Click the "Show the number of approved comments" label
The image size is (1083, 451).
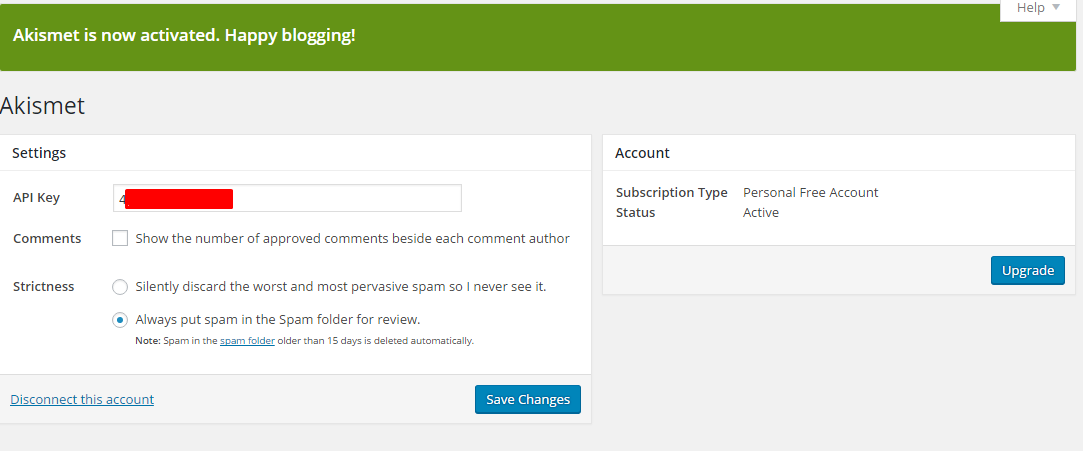pos(352,239)
